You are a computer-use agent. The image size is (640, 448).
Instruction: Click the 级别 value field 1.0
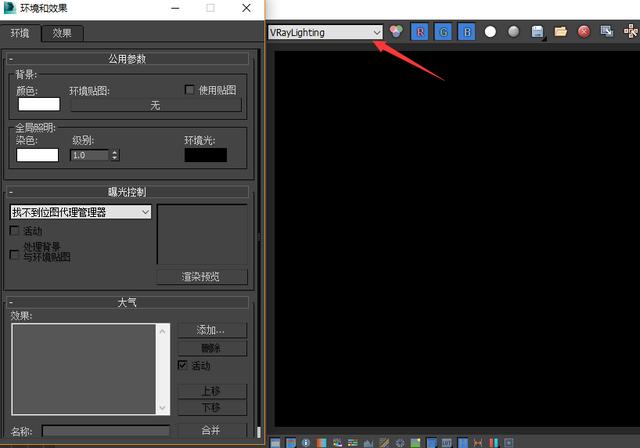(90, 155)
